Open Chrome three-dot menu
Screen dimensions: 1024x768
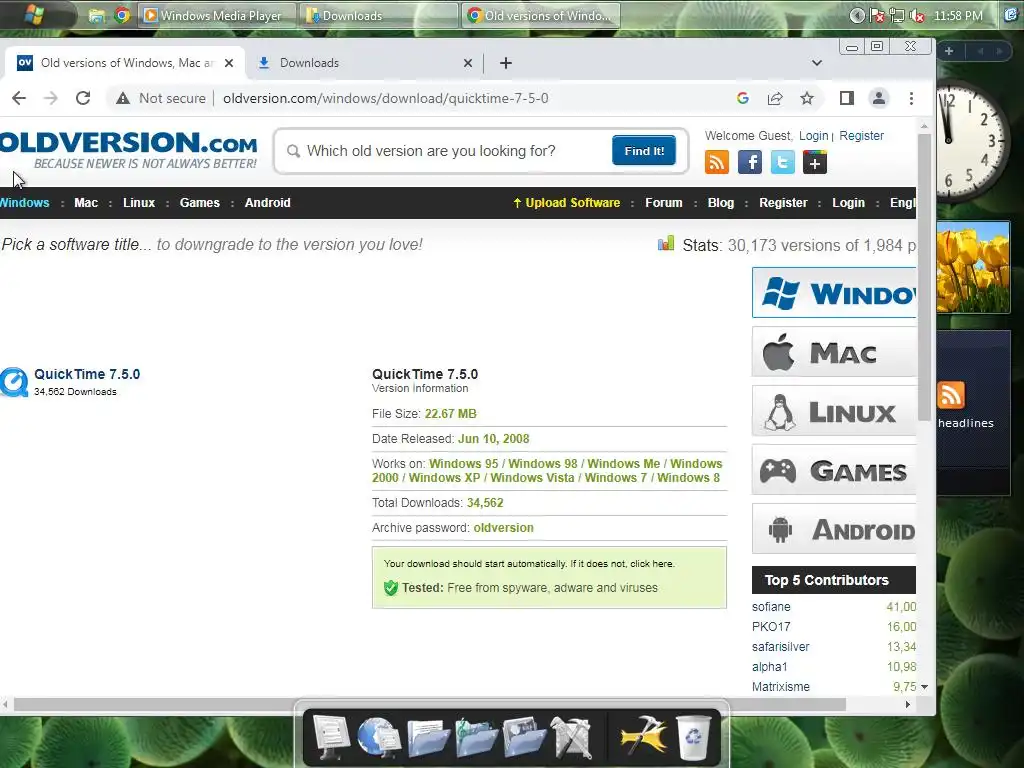click(911, 98)
